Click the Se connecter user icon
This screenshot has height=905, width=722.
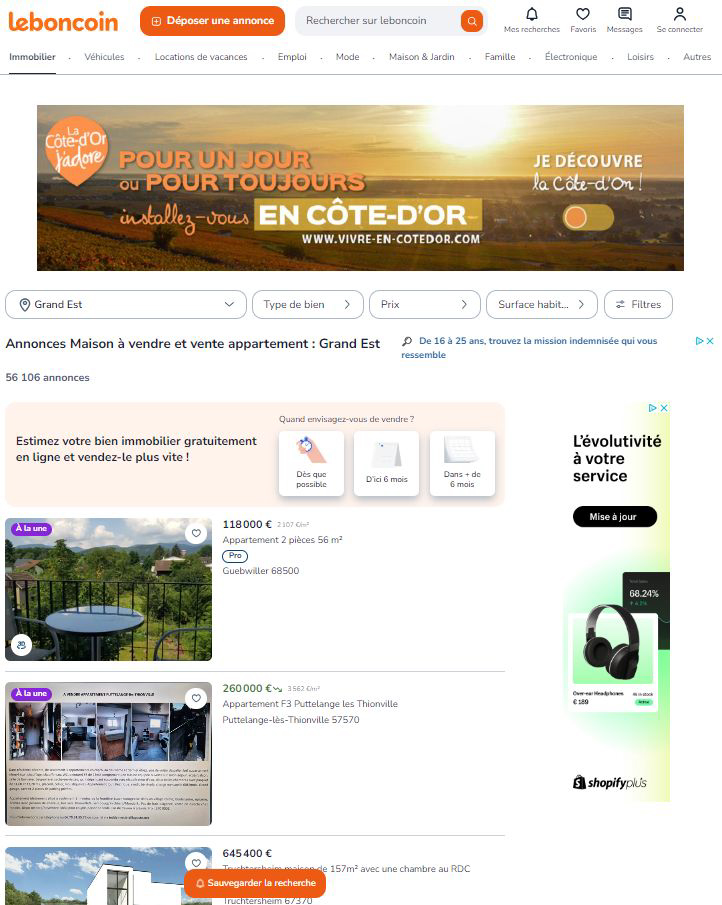(680, 14)
